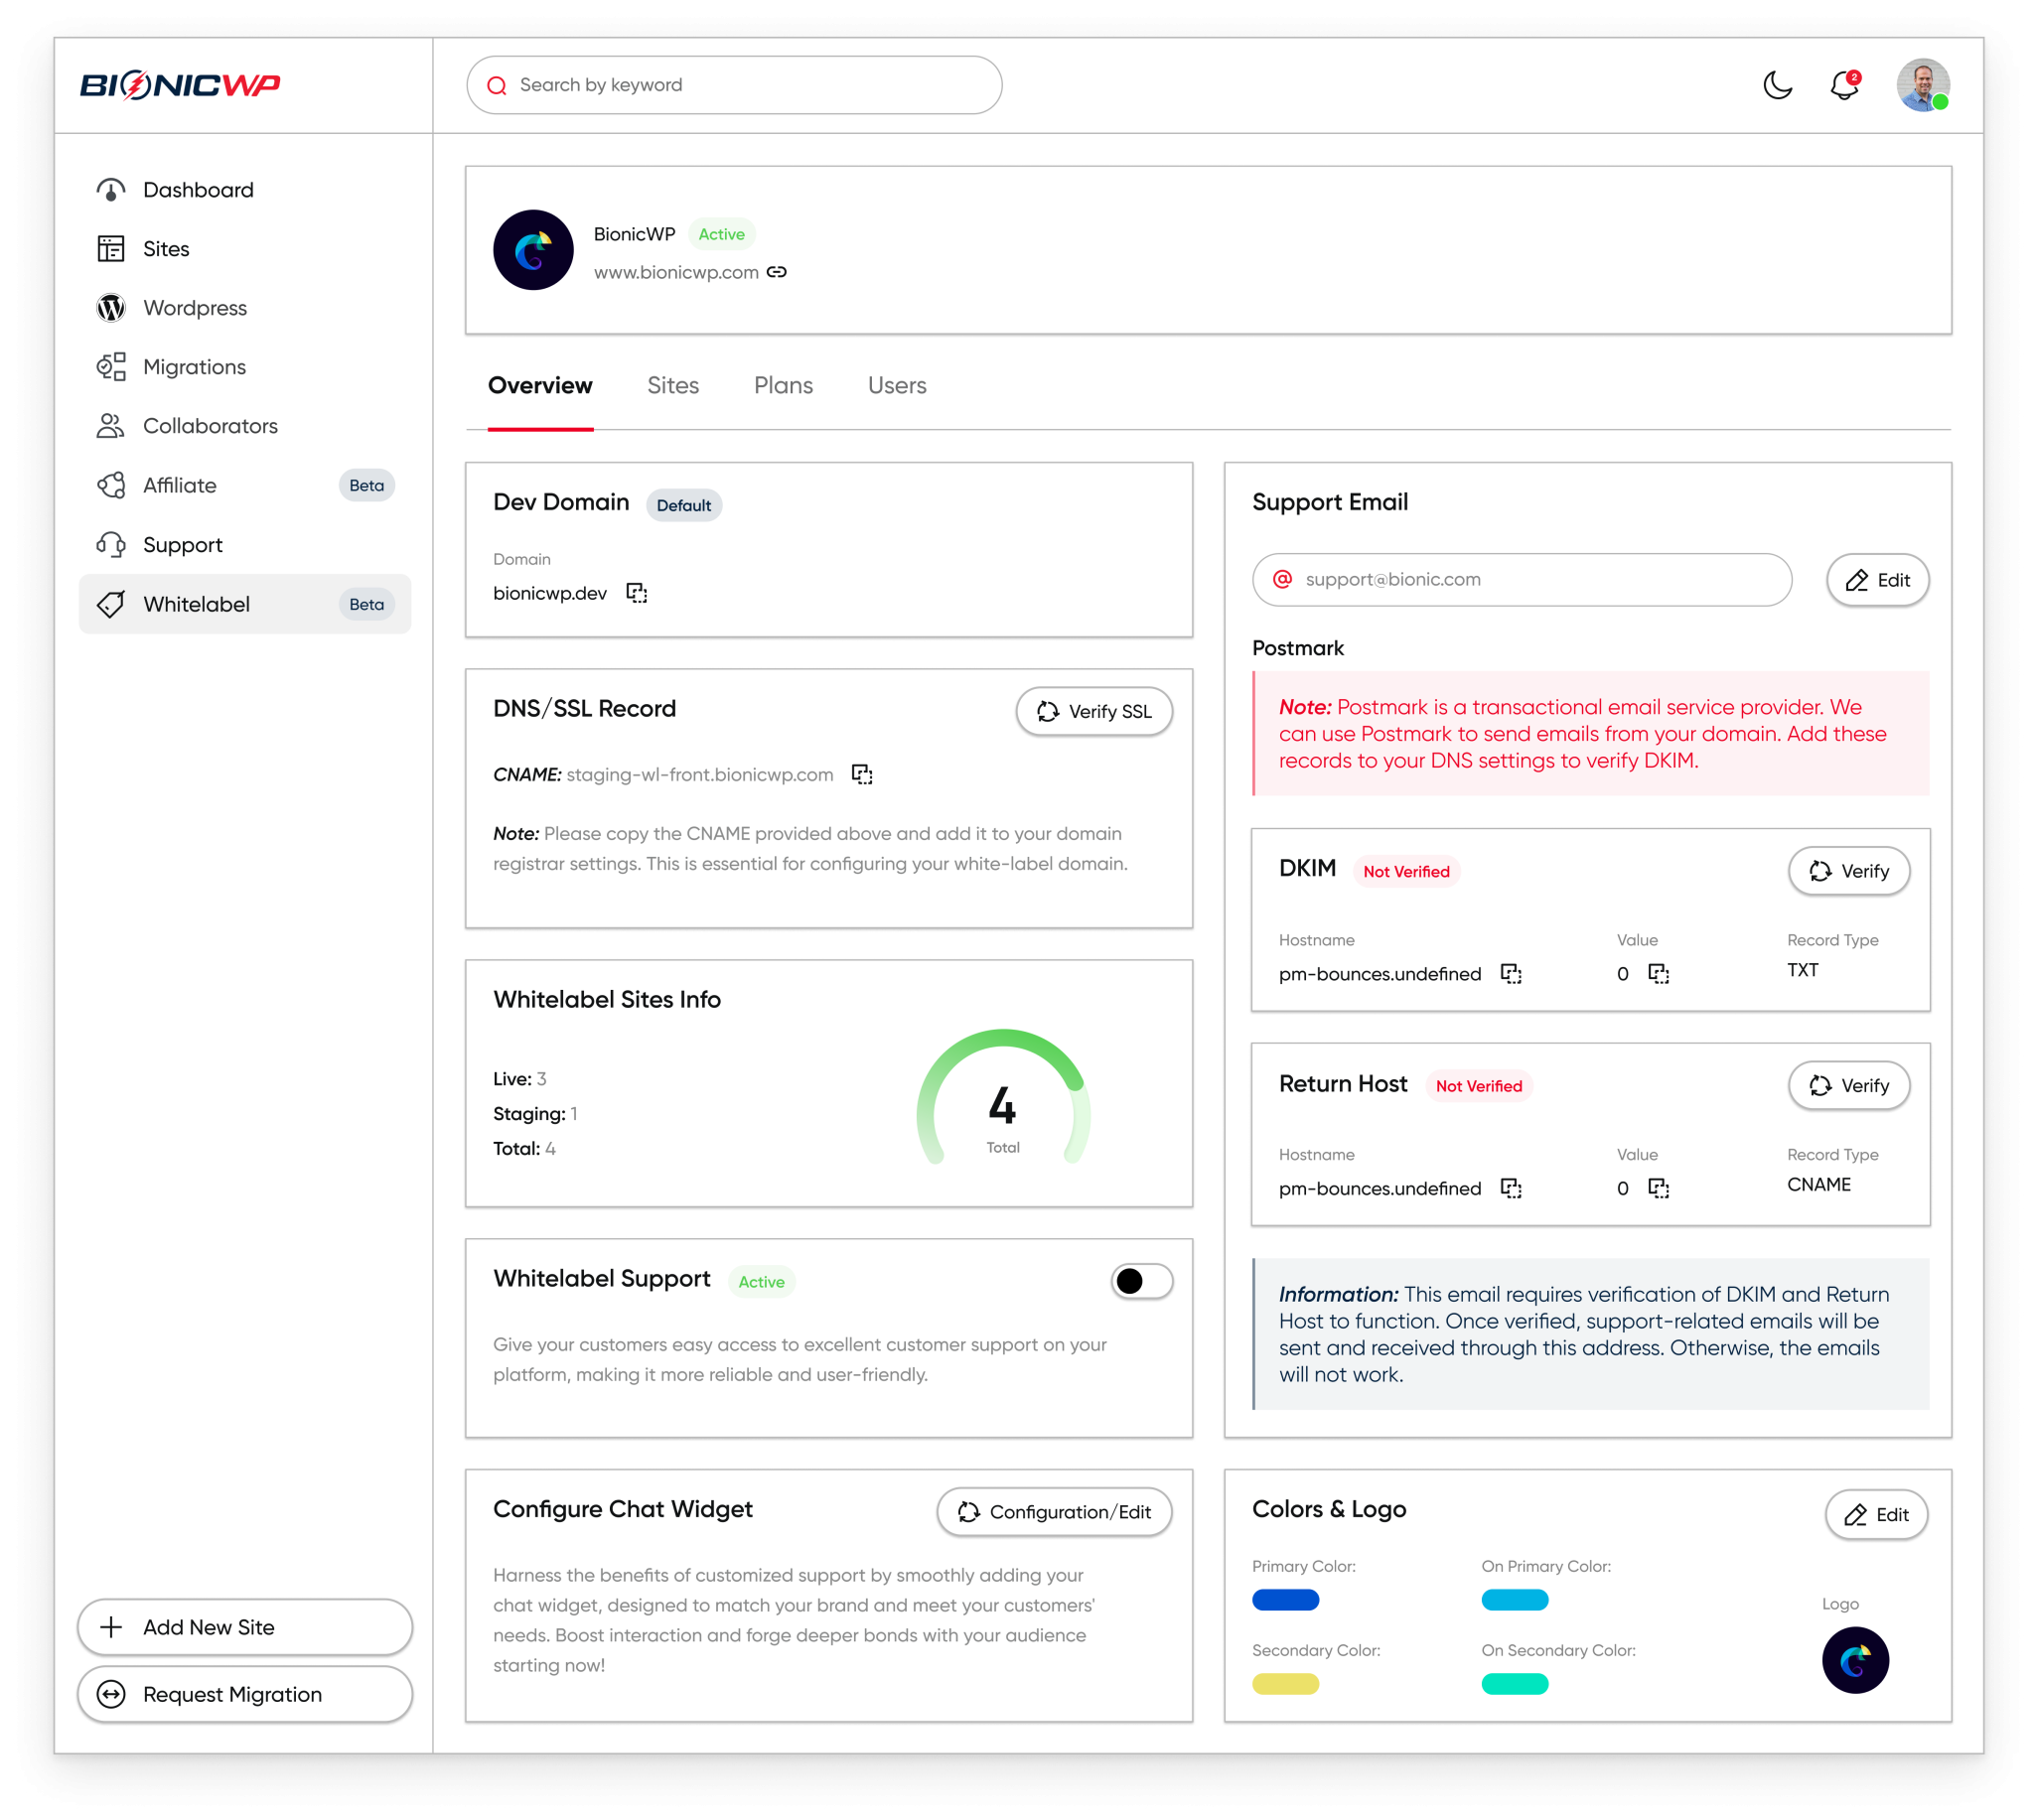Click the Verify SSL button
2034x1820 pixels.
tap(1094, 711)
